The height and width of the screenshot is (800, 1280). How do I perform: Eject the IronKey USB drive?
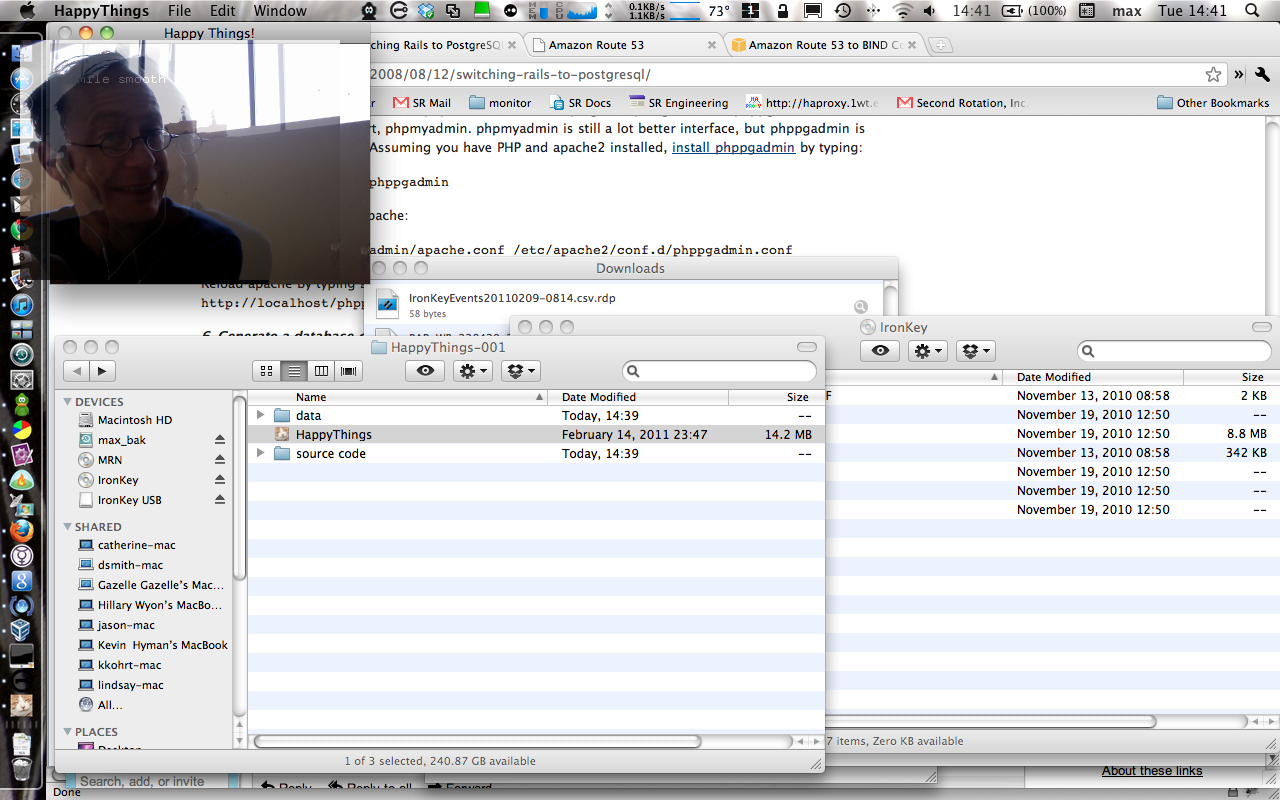coord(220,500)
